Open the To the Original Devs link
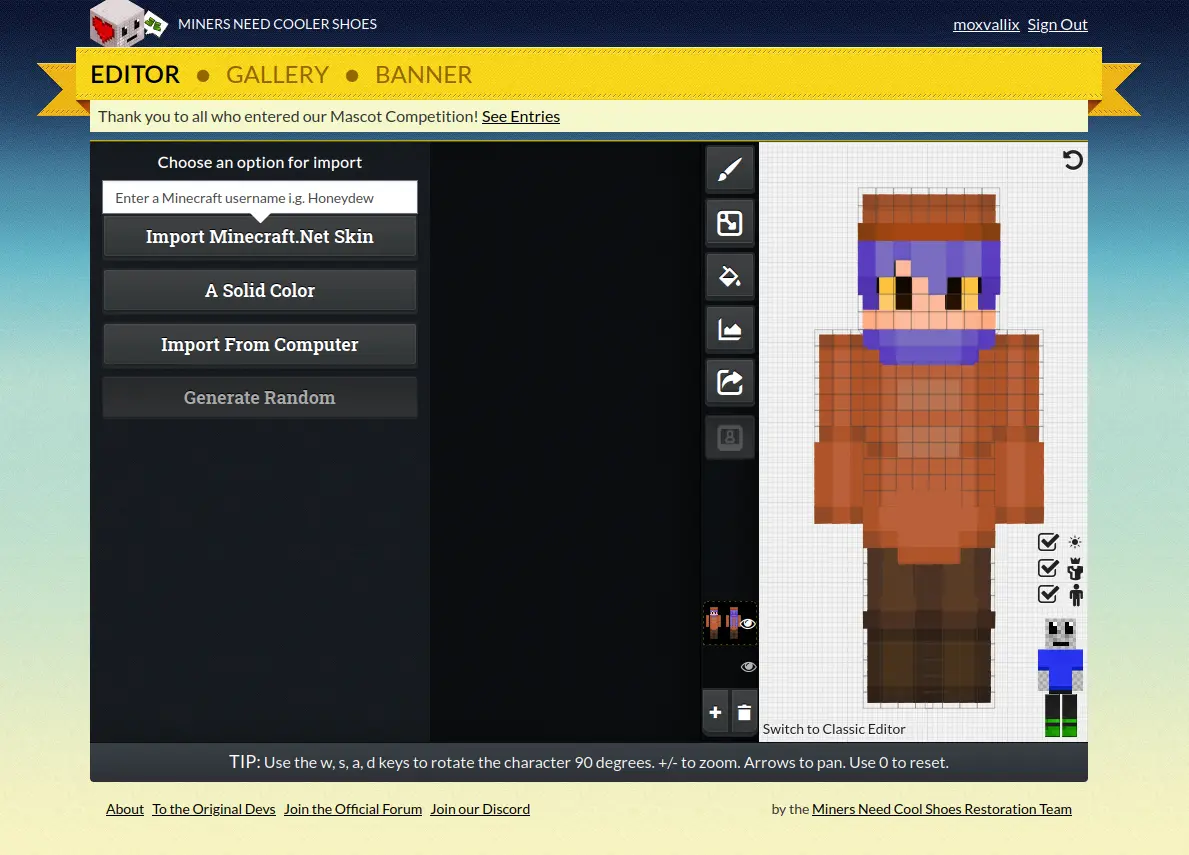 pyautogui.click(x=214, y=810)
